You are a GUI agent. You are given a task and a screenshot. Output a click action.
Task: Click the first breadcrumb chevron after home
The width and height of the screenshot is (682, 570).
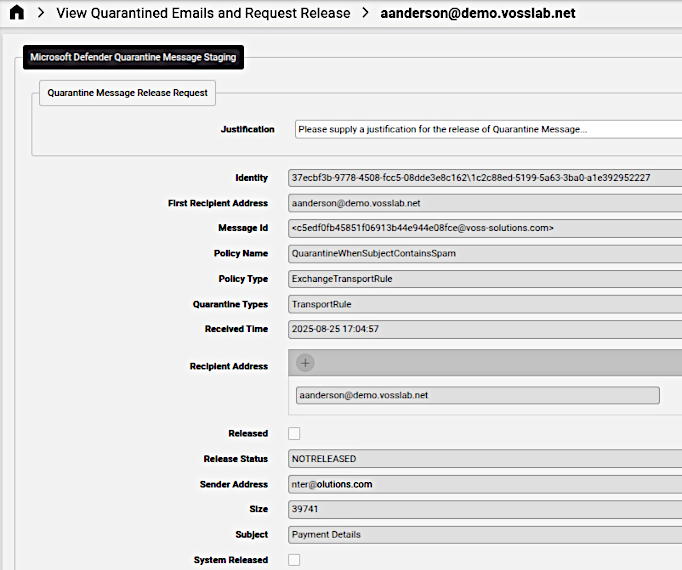point(41,13)
